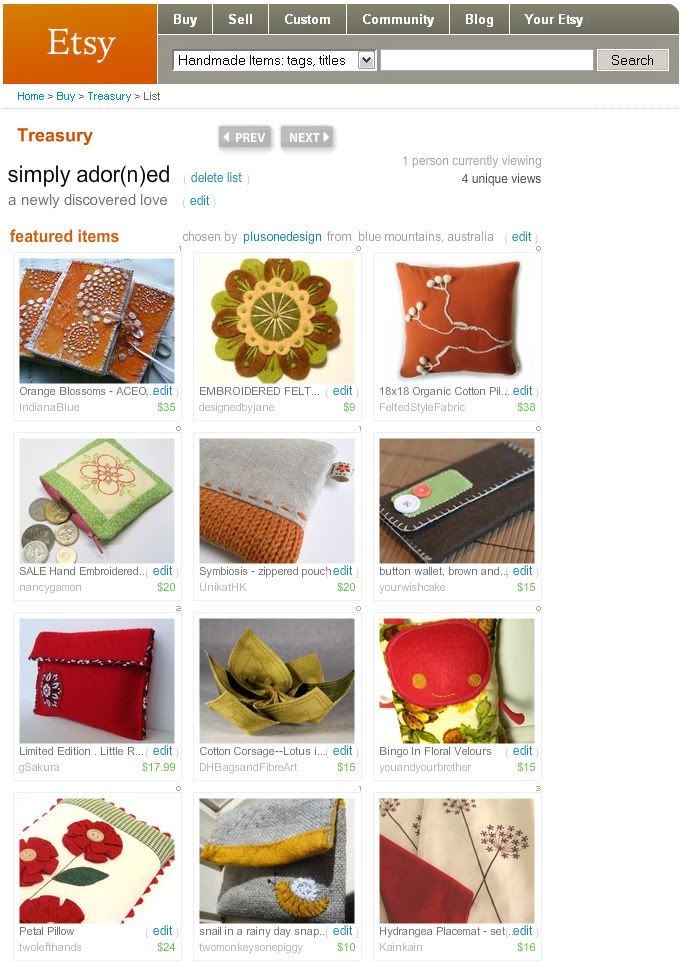Open the Community menu tab
This screenshot has width=684, height=962.
(x=398, y=19)
